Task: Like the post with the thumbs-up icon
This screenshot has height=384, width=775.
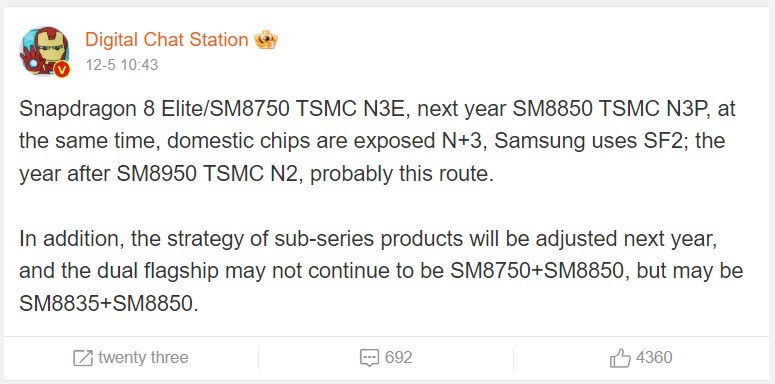Action: 620,358
